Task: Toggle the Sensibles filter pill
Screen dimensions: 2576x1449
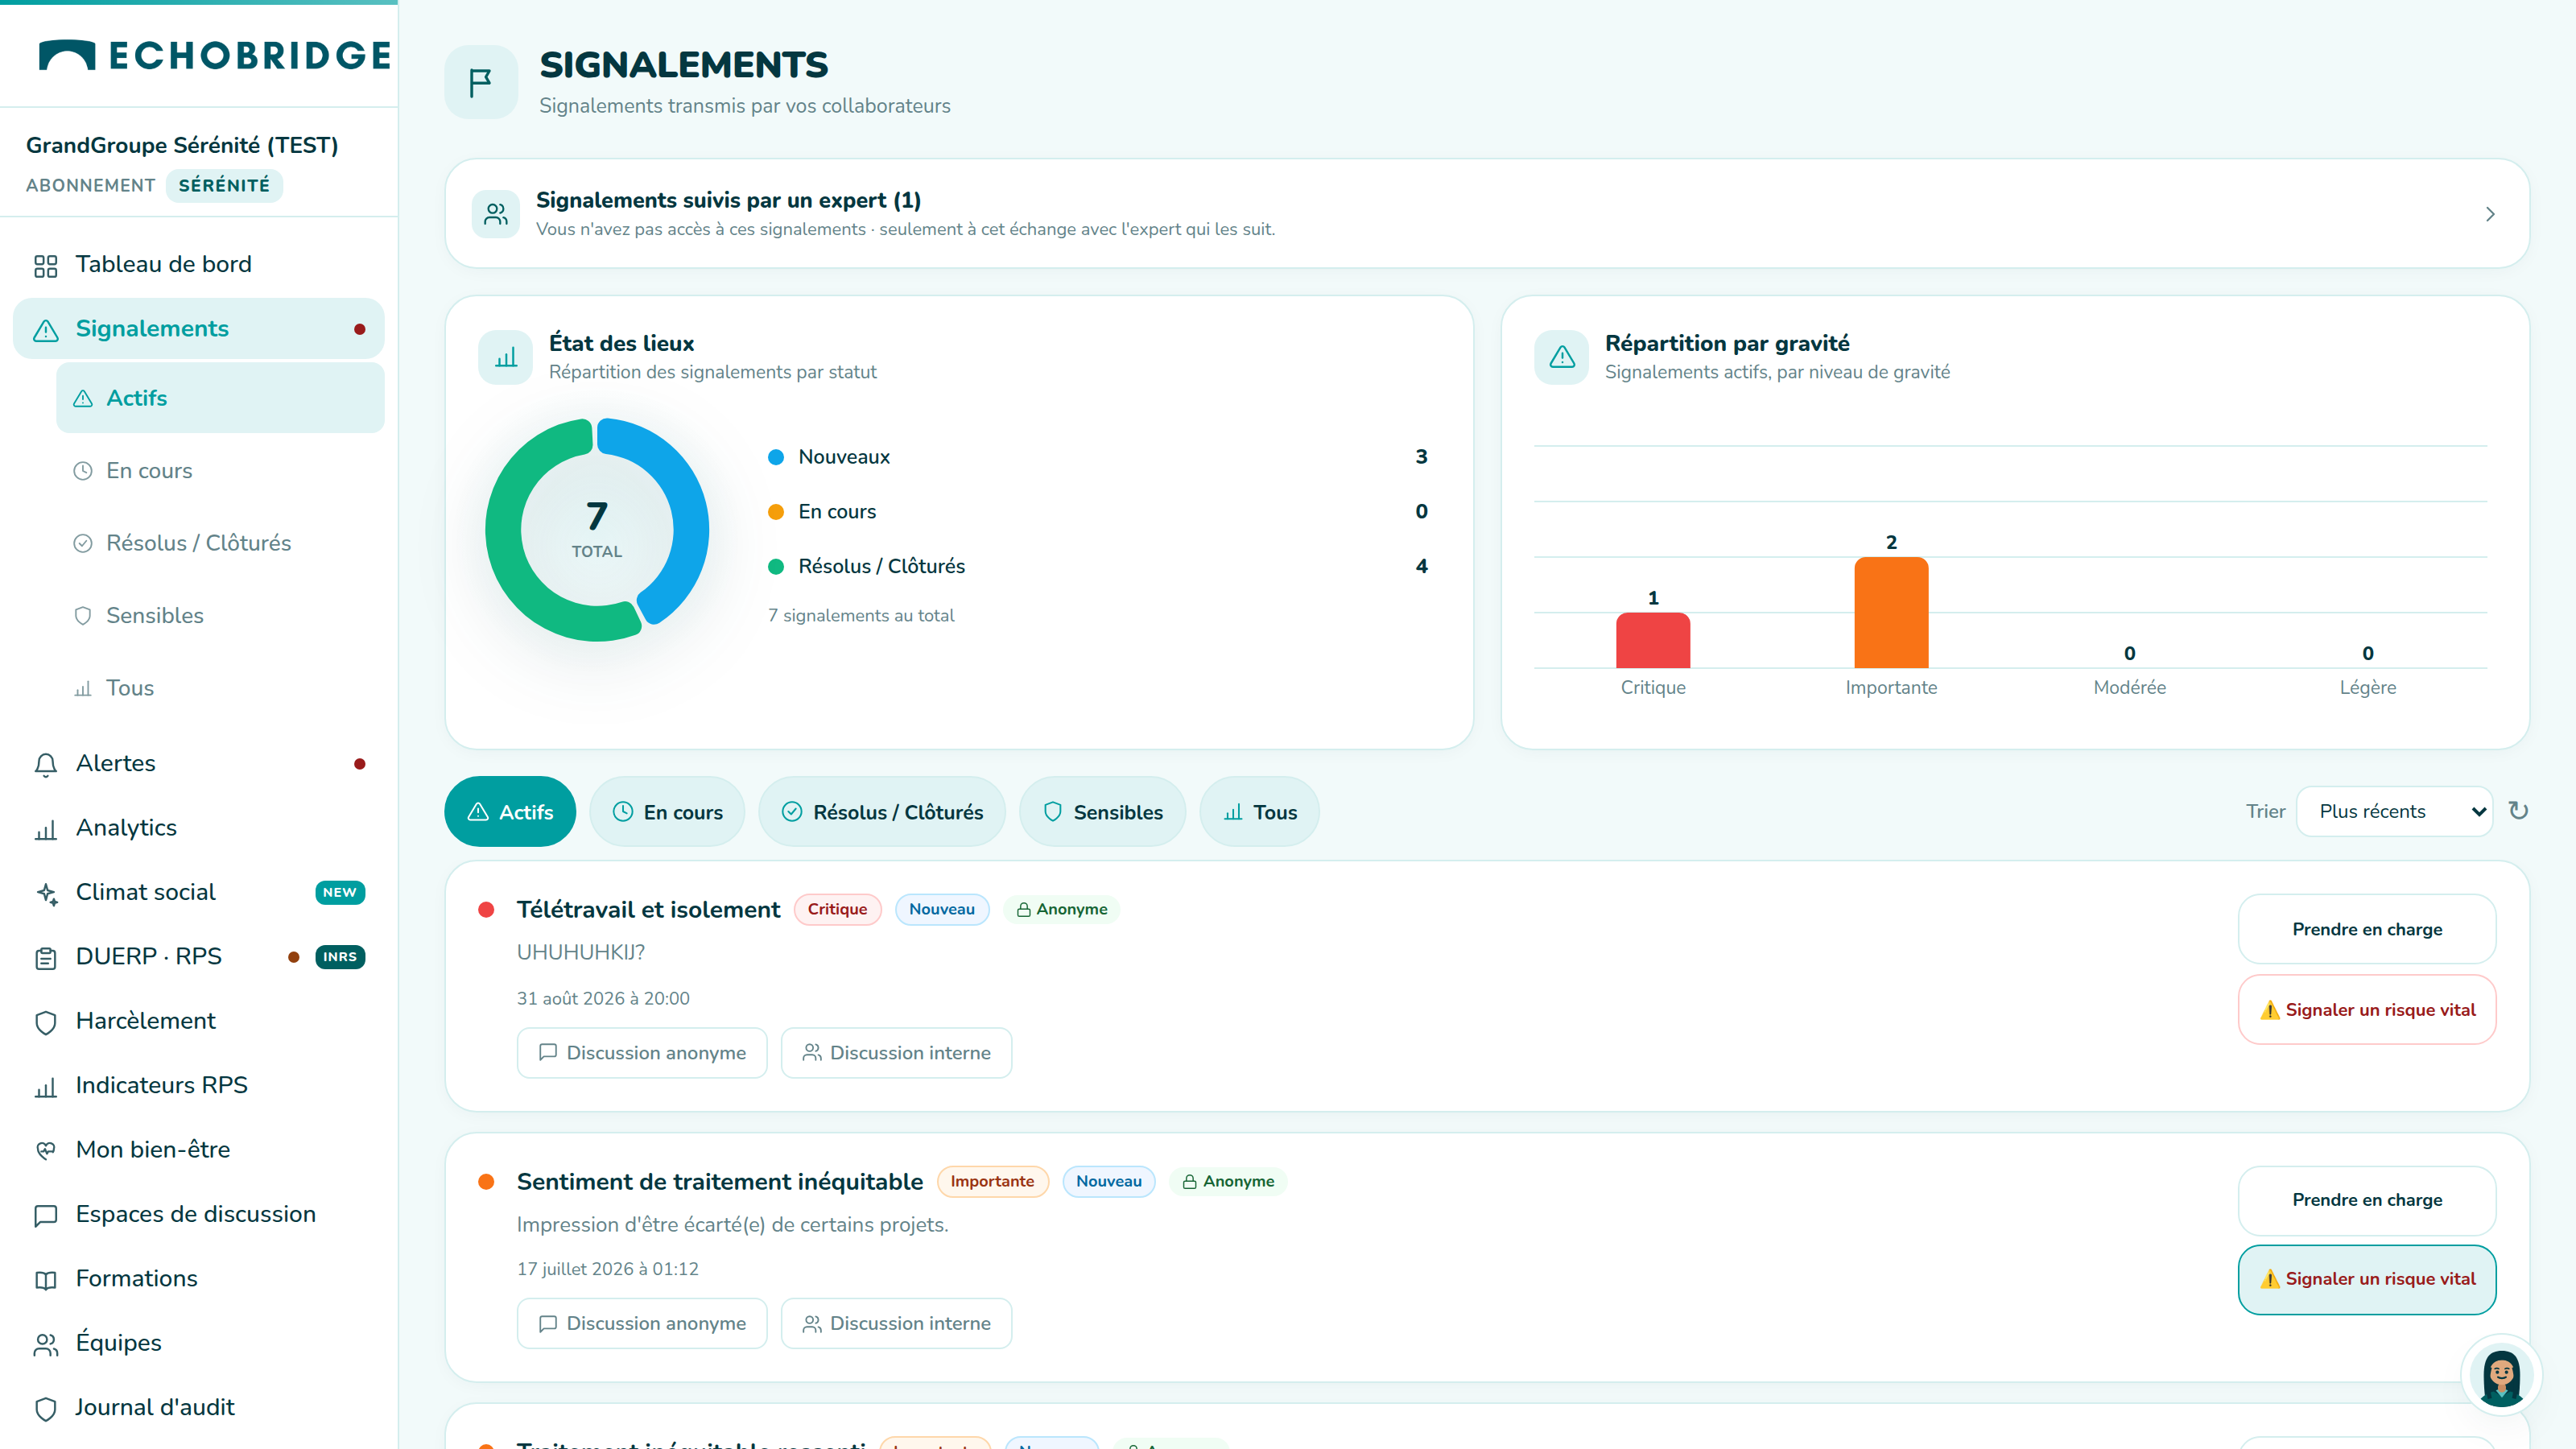Action: coord(1102,812)
